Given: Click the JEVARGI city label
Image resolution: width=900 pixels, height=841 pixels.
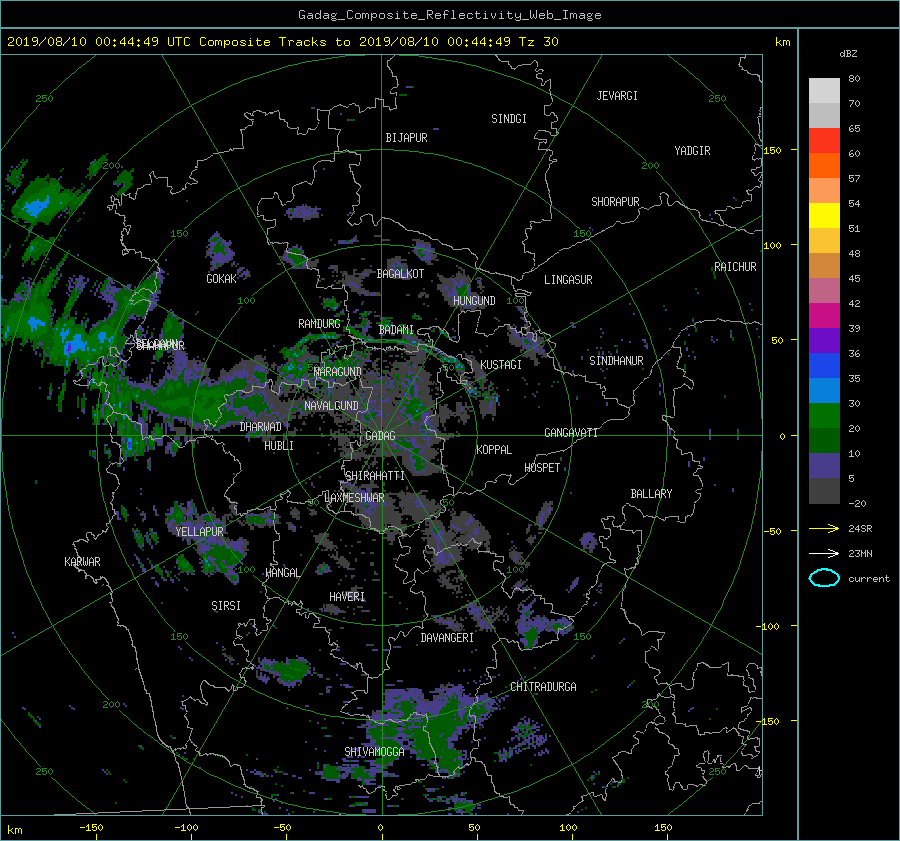Looking at the screenshot, I should 617,96.
